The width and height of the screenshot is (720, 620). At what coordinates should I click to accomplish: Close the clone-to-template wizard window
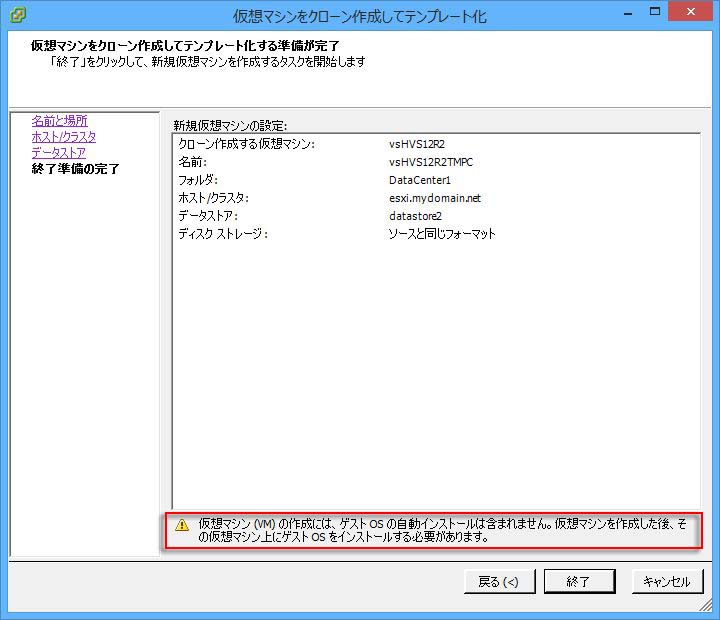point(691,11)
